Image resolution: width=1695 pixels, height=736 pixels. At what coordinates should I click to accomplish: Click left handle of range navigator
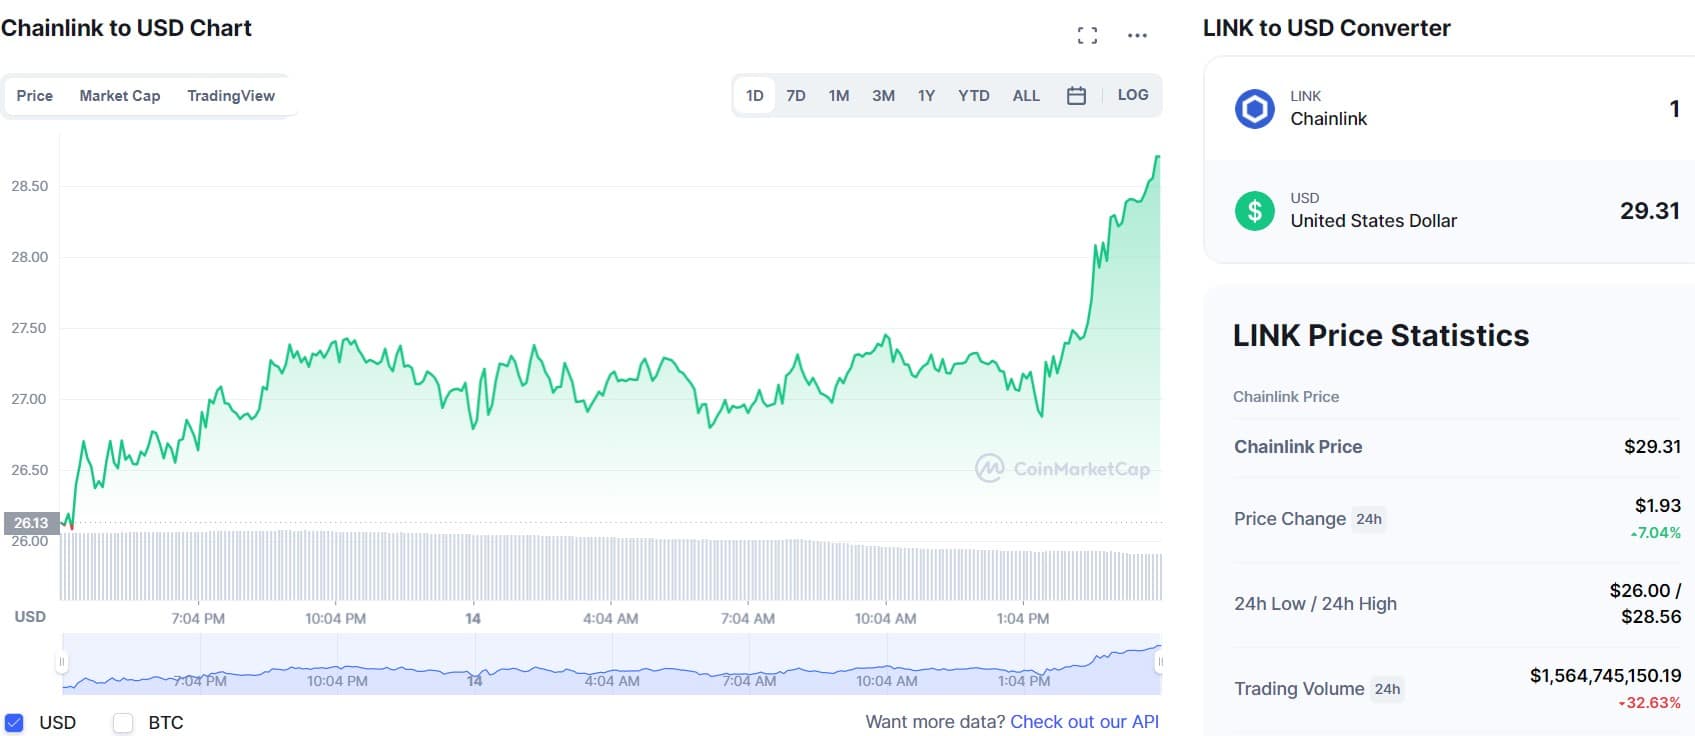click(x=61, y=662)
